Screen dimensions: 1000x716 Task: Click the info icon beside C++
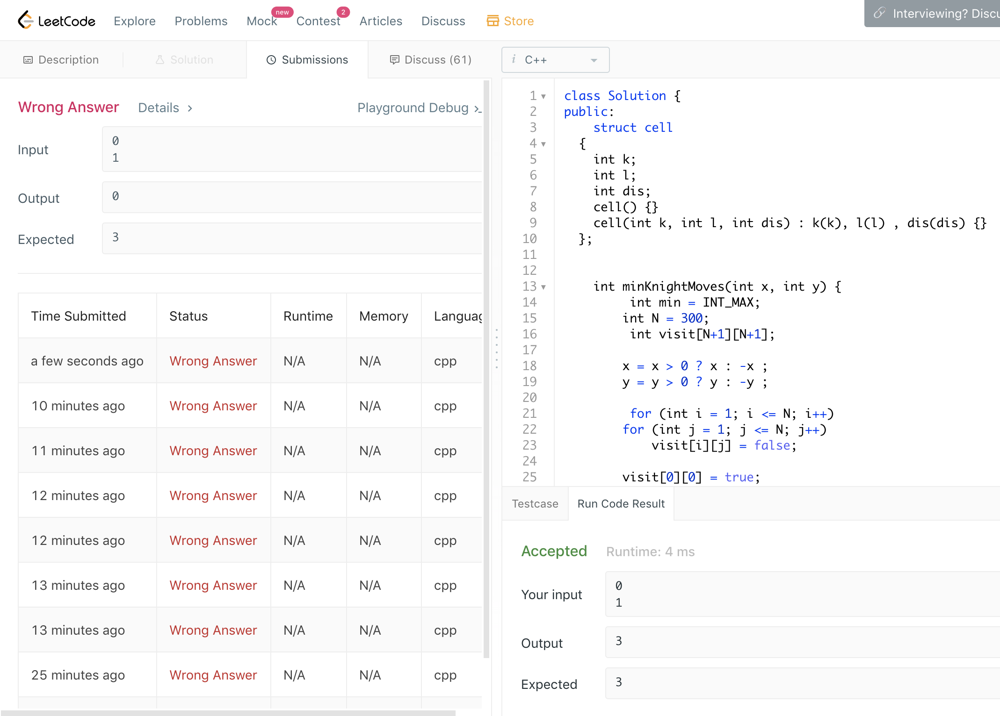click(x=513, y=59)
